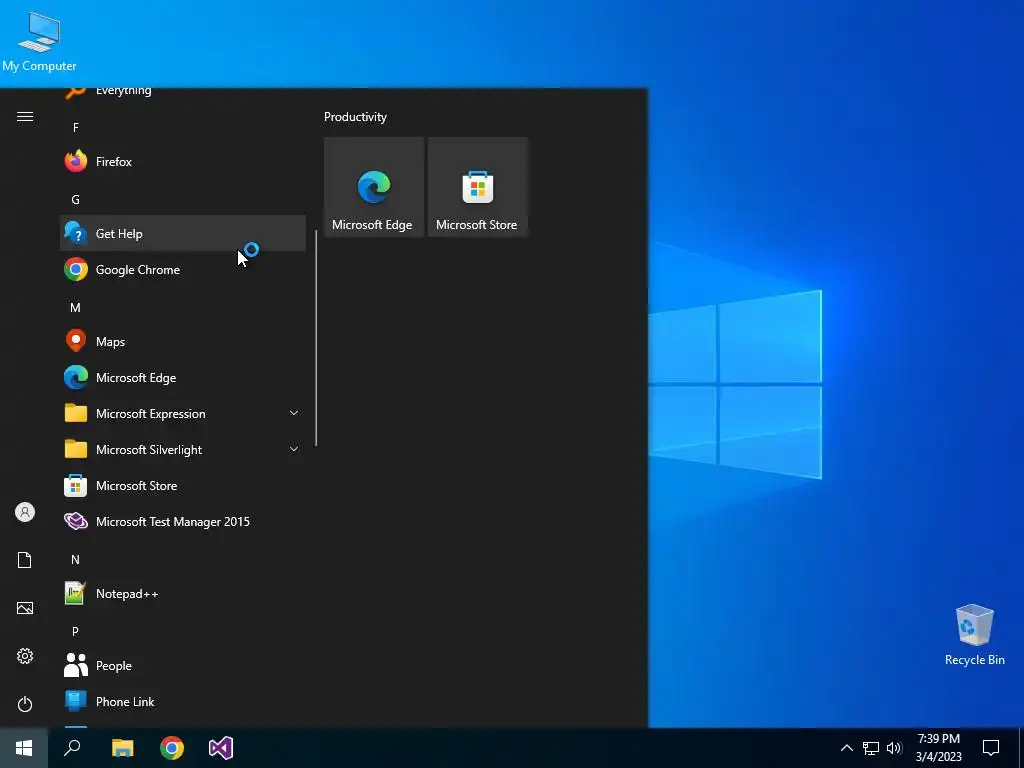The image size is (1024, 768).
Task: Expand the Microsoft Expression folder chevron
Action: (x=294, y=413)
